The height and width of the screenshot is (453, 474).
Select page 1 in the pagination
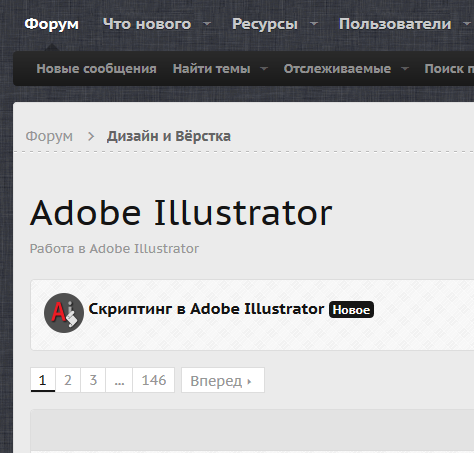43,380
